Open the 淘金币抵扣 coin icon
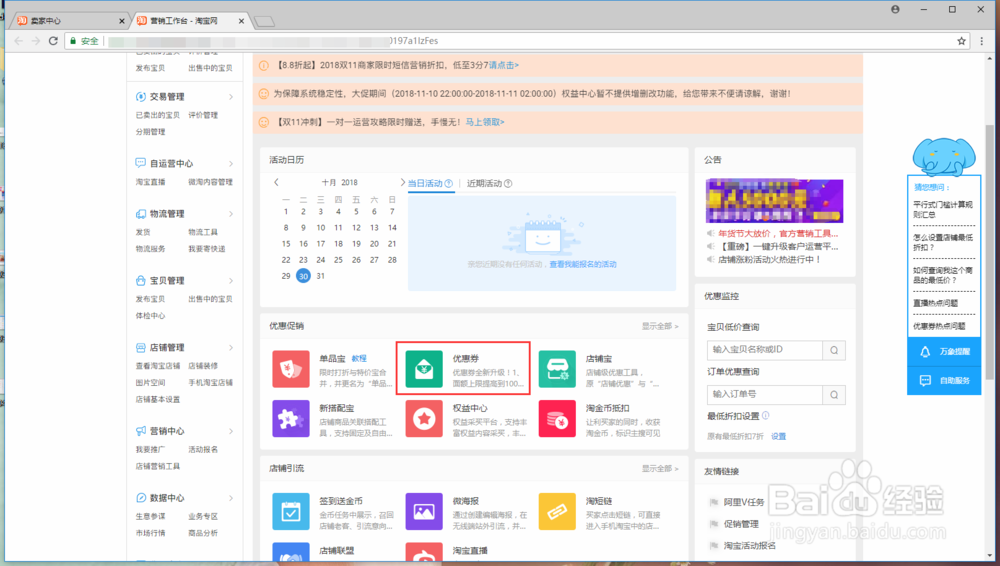1000x566 pixels. (557, 419)
